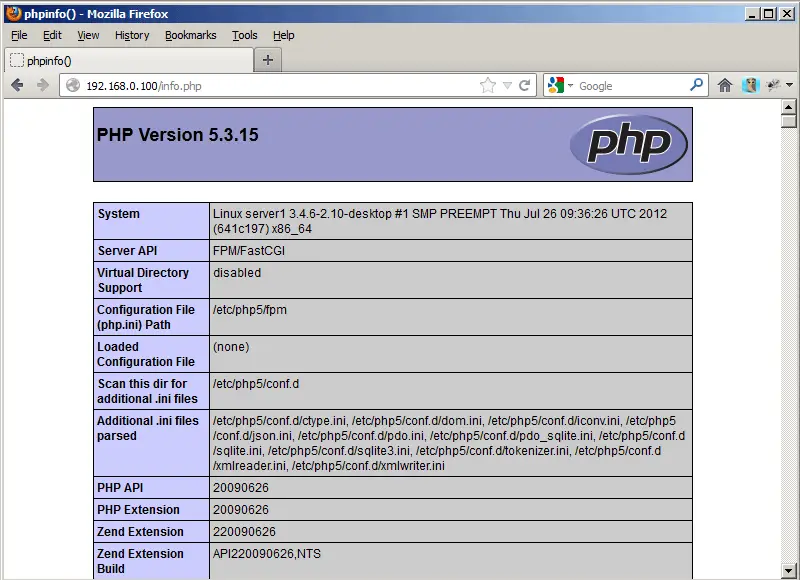Reload the current page
800x580 pixels.
pyautogui.click(x=524, y=85)
